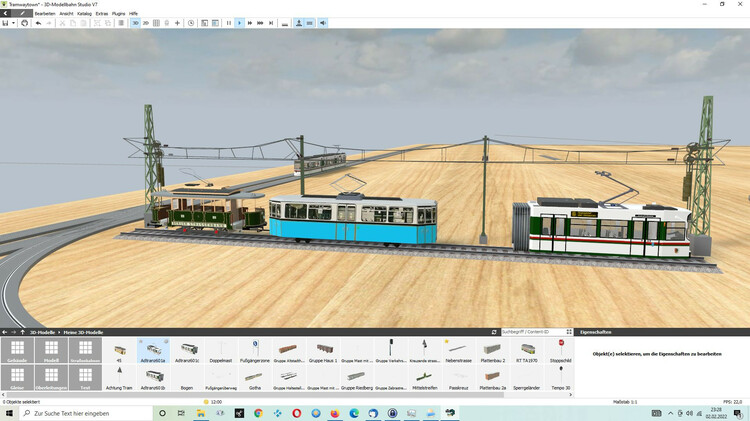Click the Windows Start button

9,413
